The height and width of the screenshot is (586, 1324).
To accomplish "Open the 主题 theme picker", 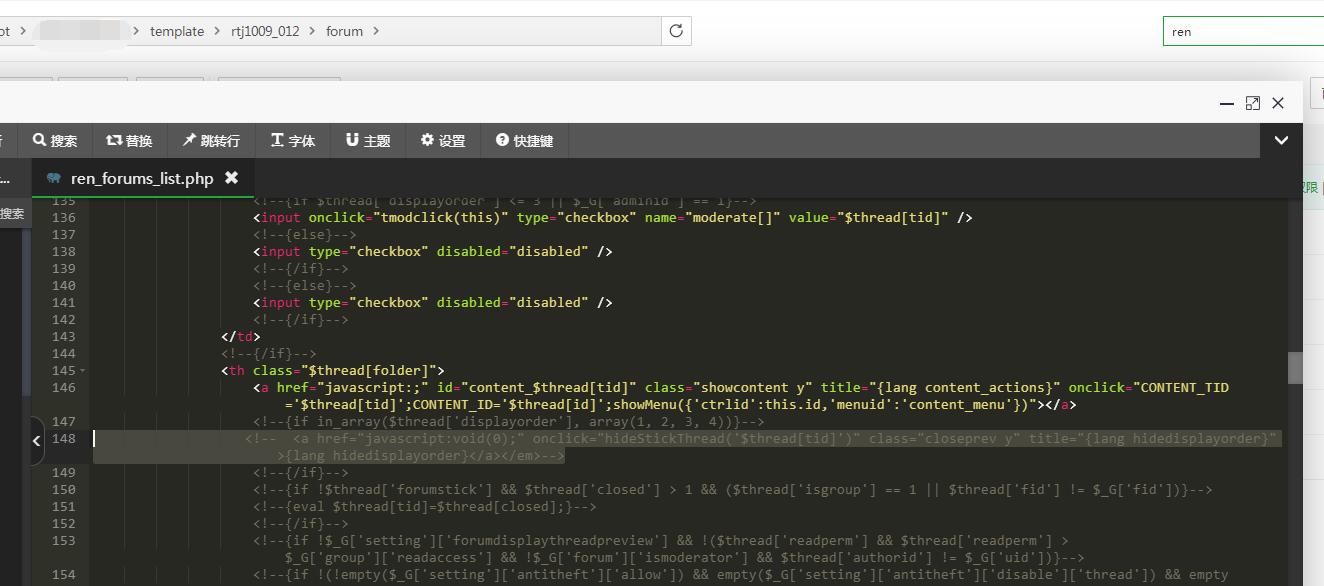I will click(x=368, y=141).
